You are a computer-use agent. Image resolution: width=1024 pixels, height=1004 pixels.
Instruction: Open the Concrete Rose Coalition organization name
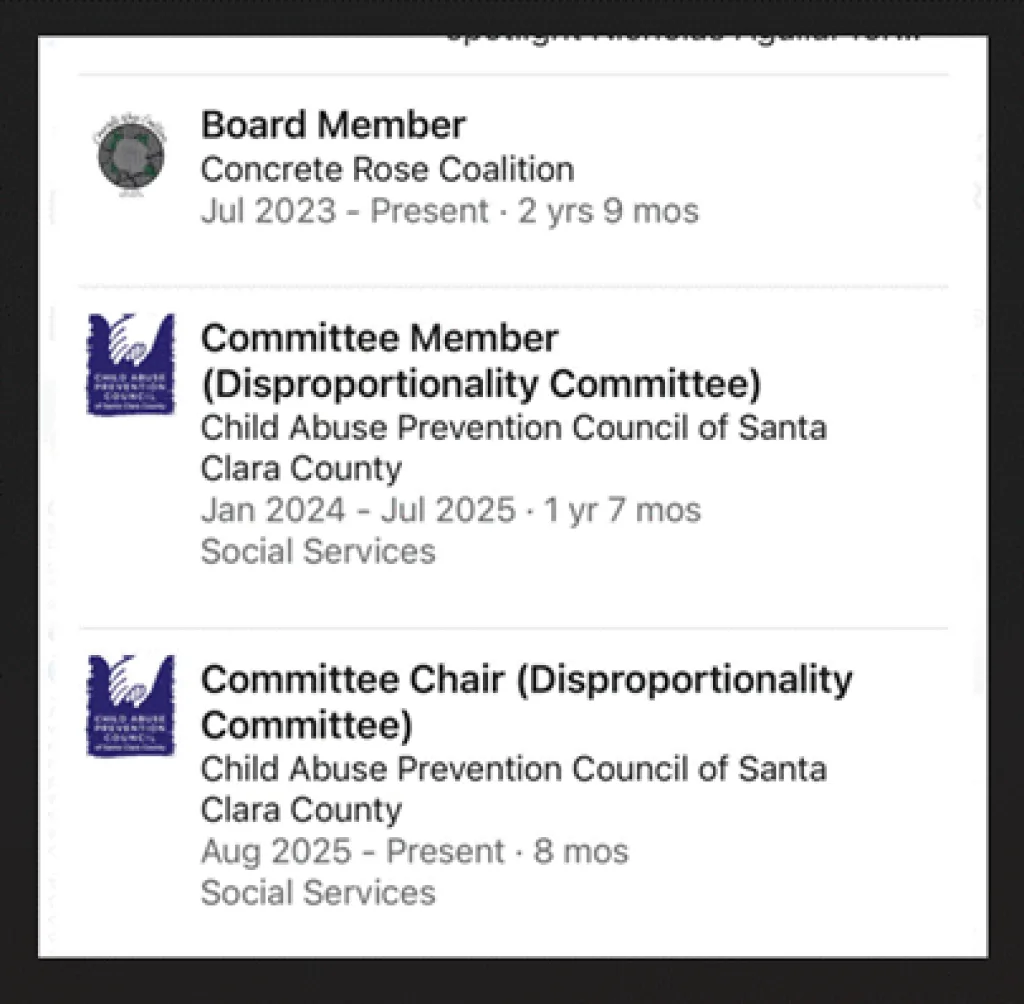(387, 169)
